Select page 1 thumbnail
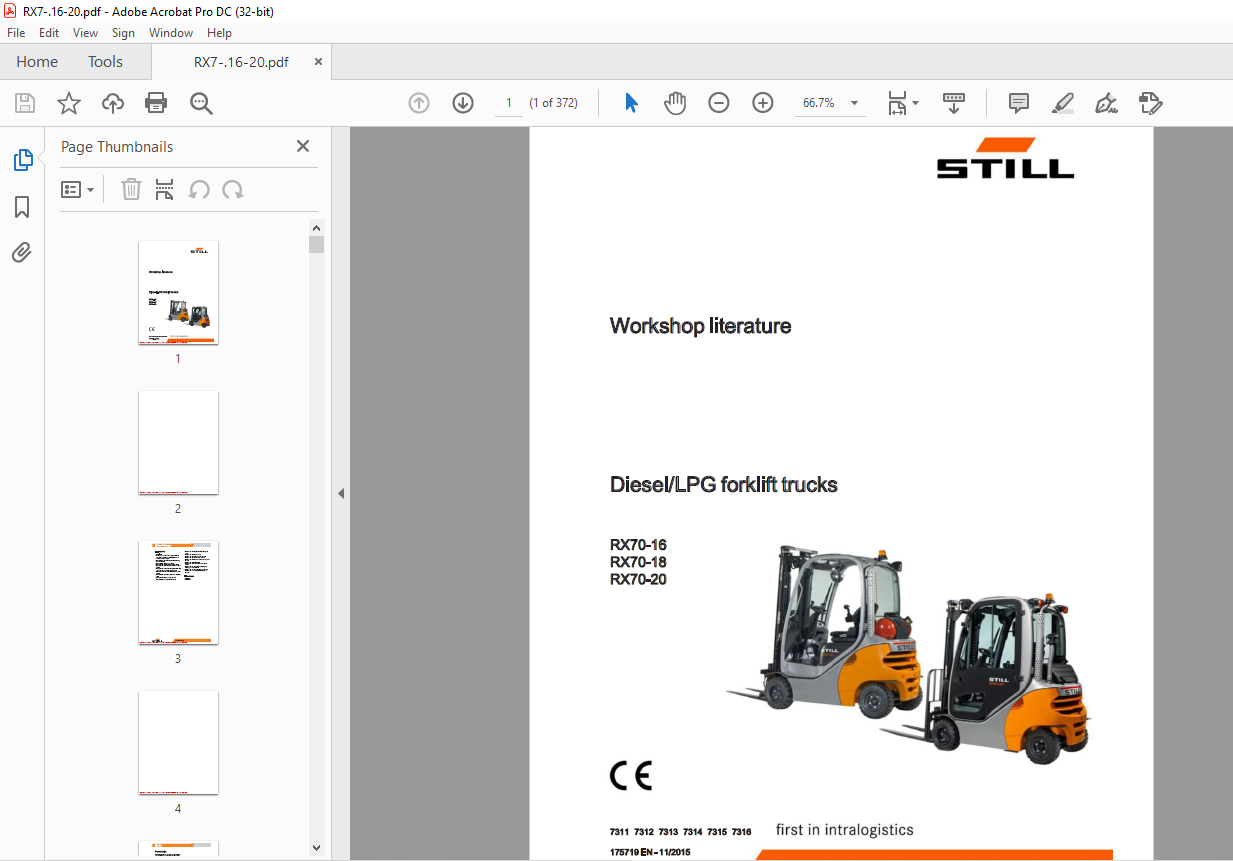 [178, 293]
